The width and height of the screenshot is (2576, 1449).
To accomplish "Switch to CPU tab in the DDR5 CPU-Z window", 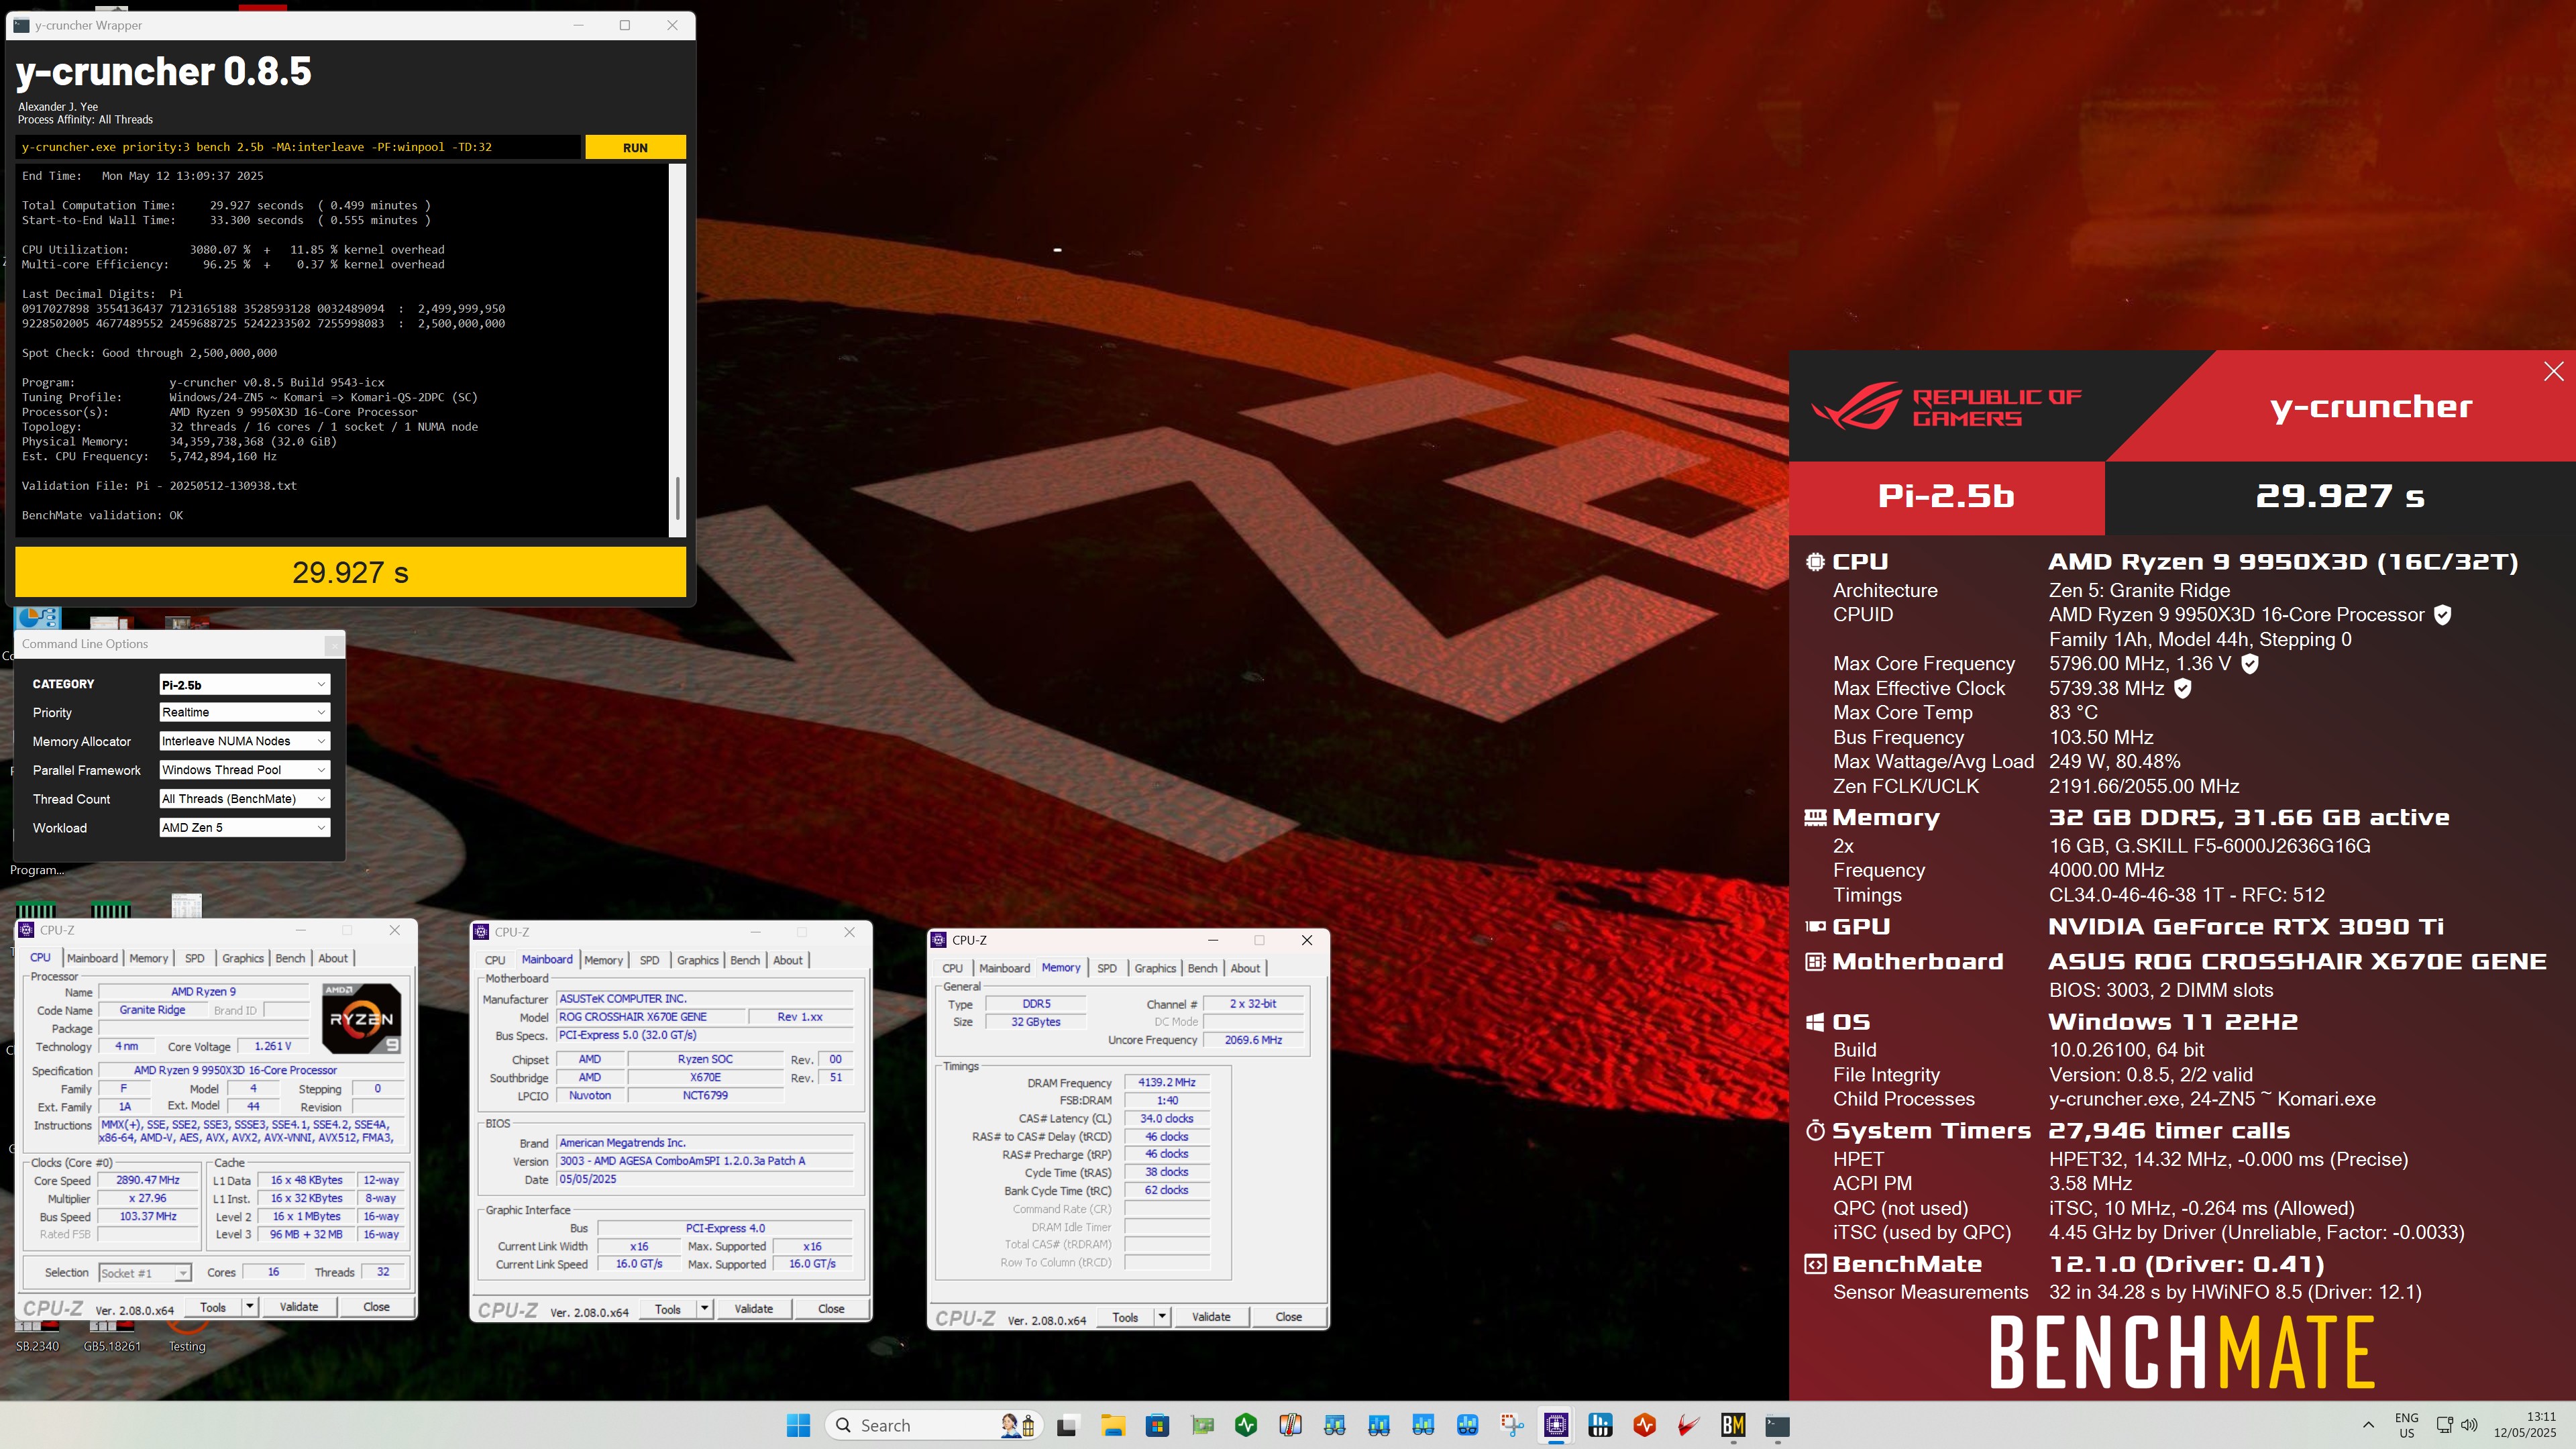I will tap(952, 968).
